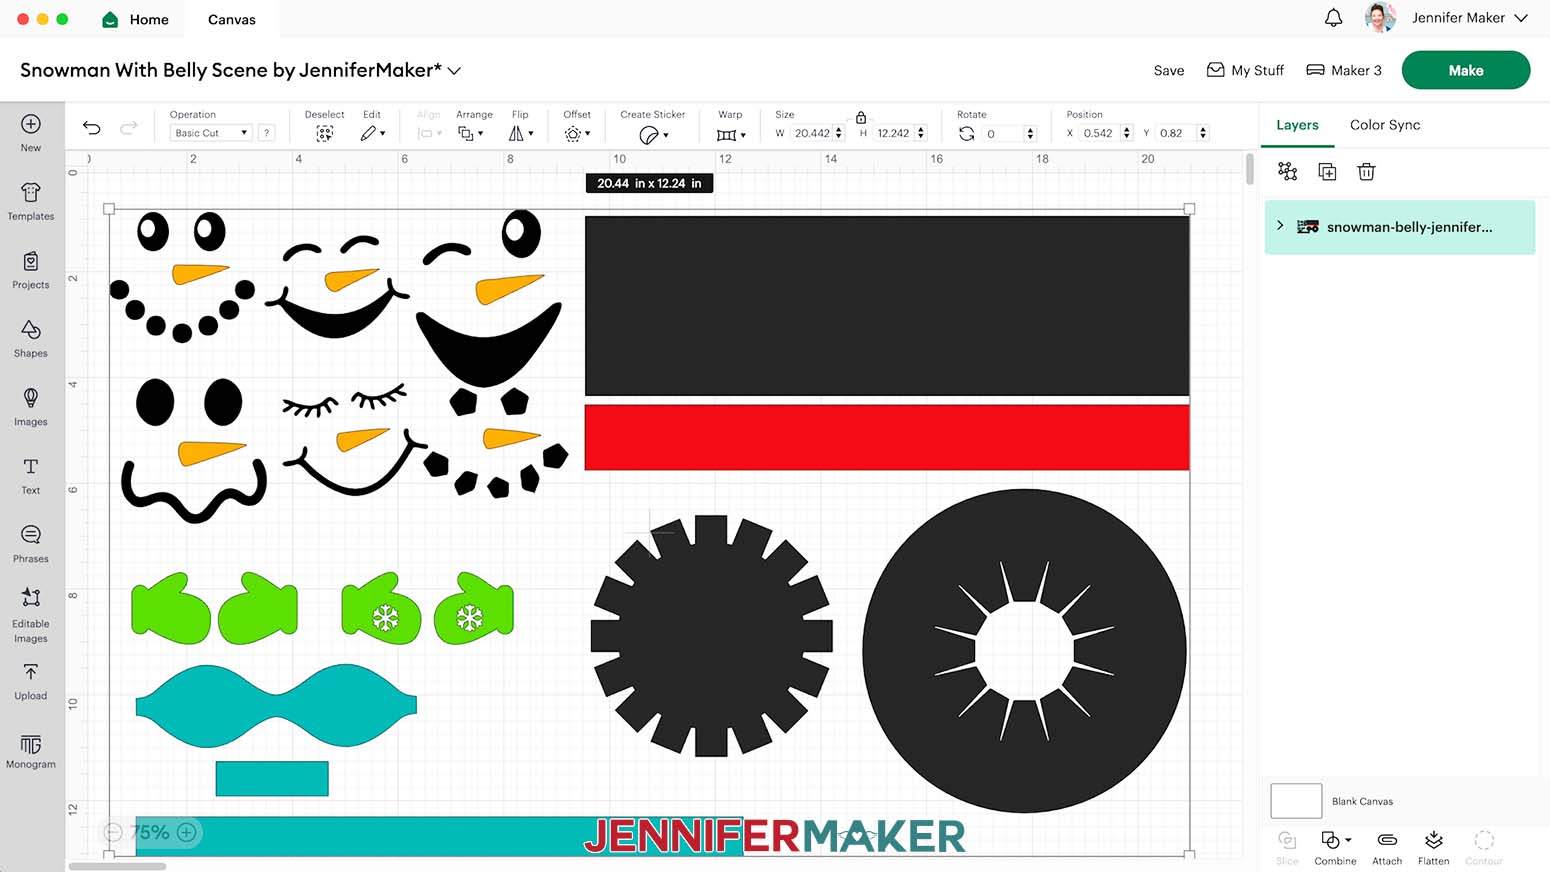Click the Attach icon

tap(1387, 839)
